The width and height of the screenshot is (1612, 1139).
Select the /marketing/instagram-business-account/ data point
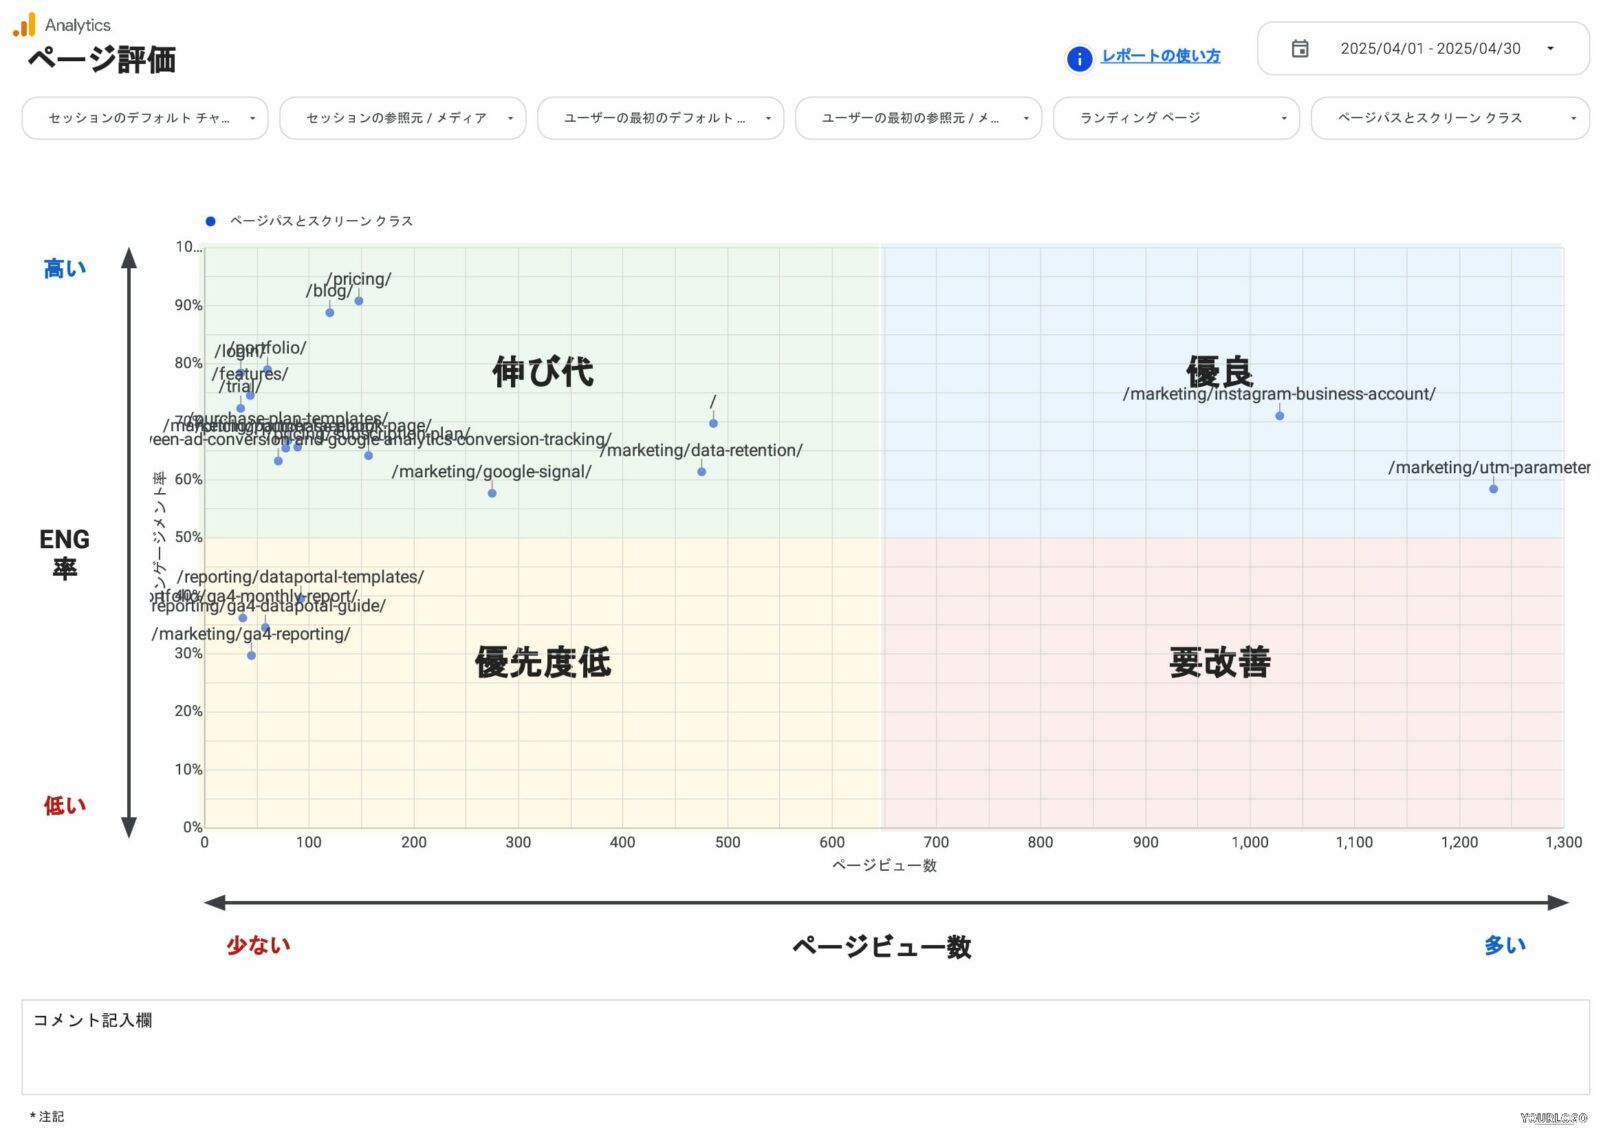click(x=1279, y=415)
